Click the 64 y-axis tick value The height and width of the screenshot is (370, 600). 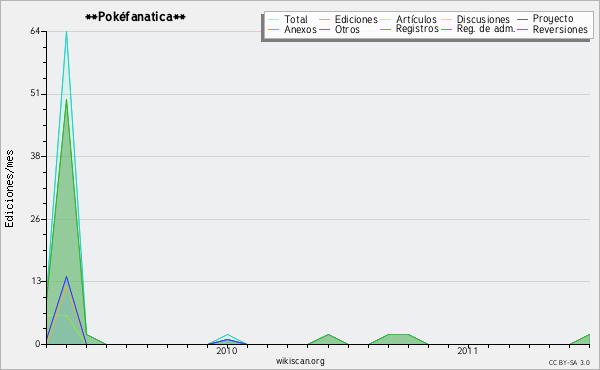(35, 31)
